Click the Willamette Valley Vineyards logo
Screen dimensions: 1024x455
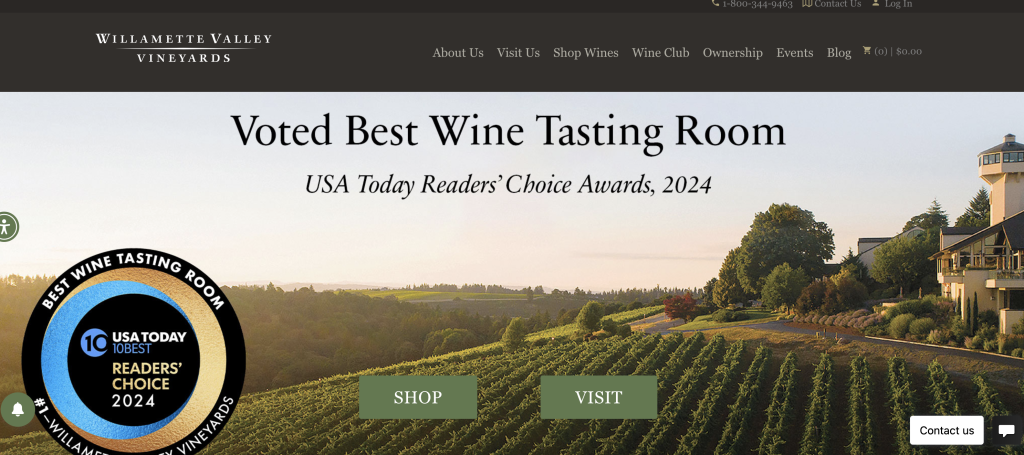click(184, 48)
